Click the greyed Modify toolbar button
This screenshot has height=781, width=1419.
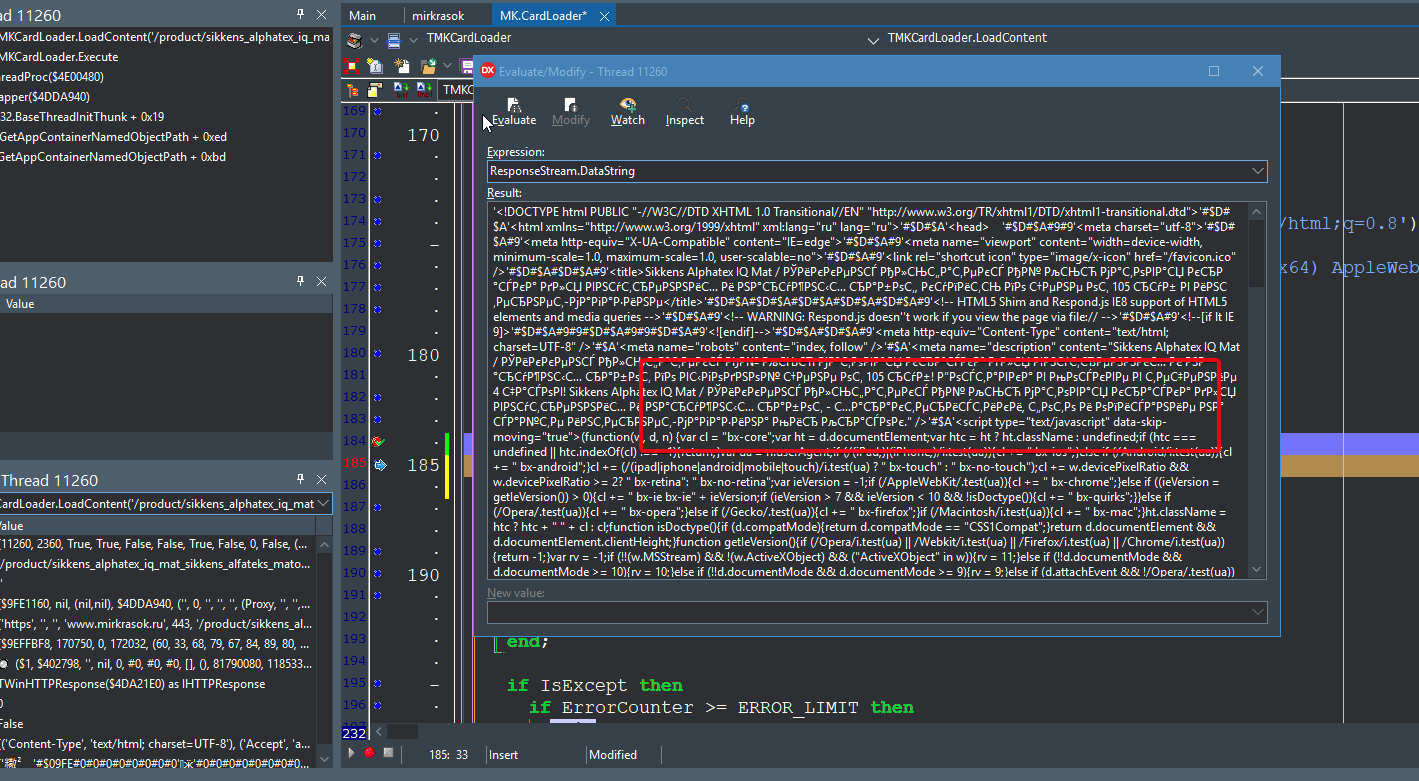pyautogui.click(x=571, y=111)
